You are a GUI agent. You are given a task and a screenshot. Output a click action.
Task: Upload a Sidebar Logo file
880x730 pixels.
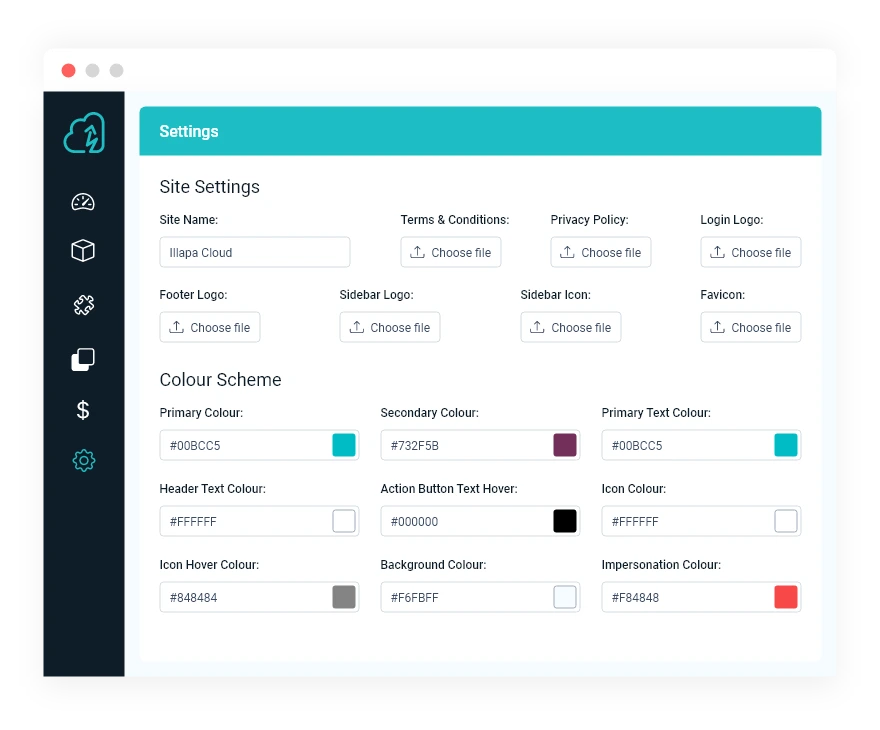(x=390, y=327)
